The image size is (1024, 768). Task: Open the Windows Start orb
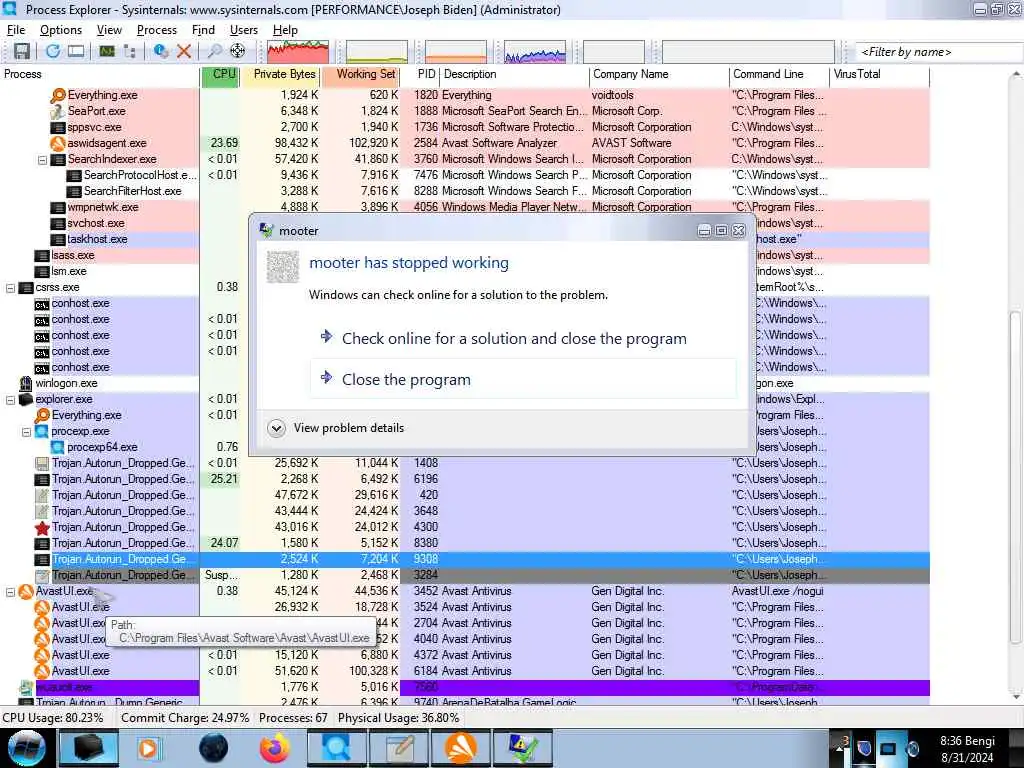[27, 748]
